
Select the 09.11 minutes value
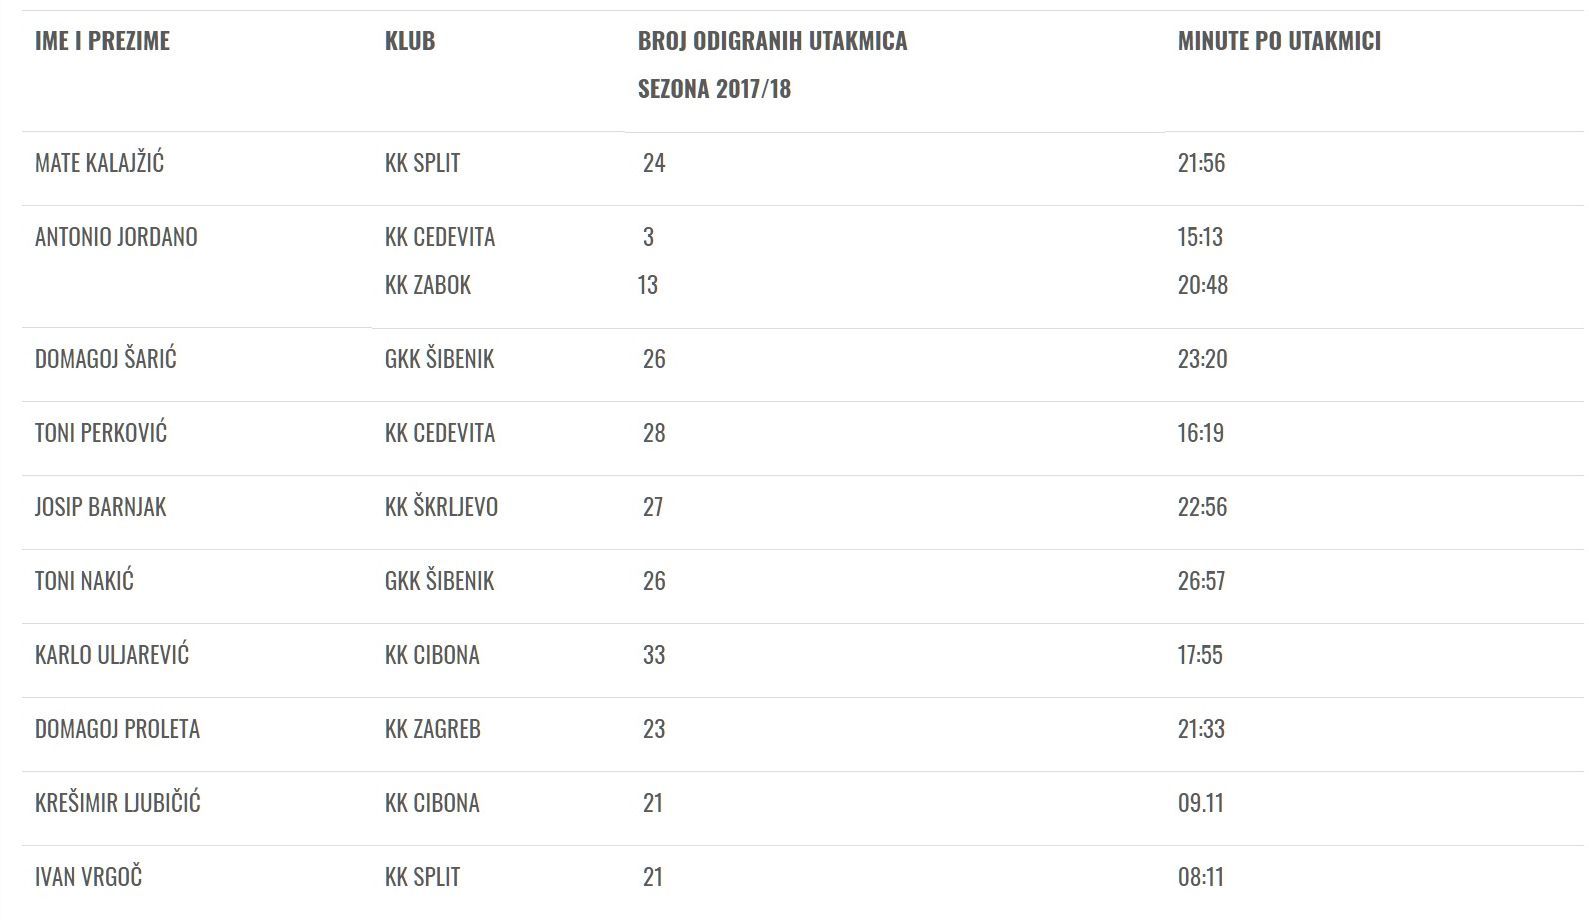tap(1200, 803)
